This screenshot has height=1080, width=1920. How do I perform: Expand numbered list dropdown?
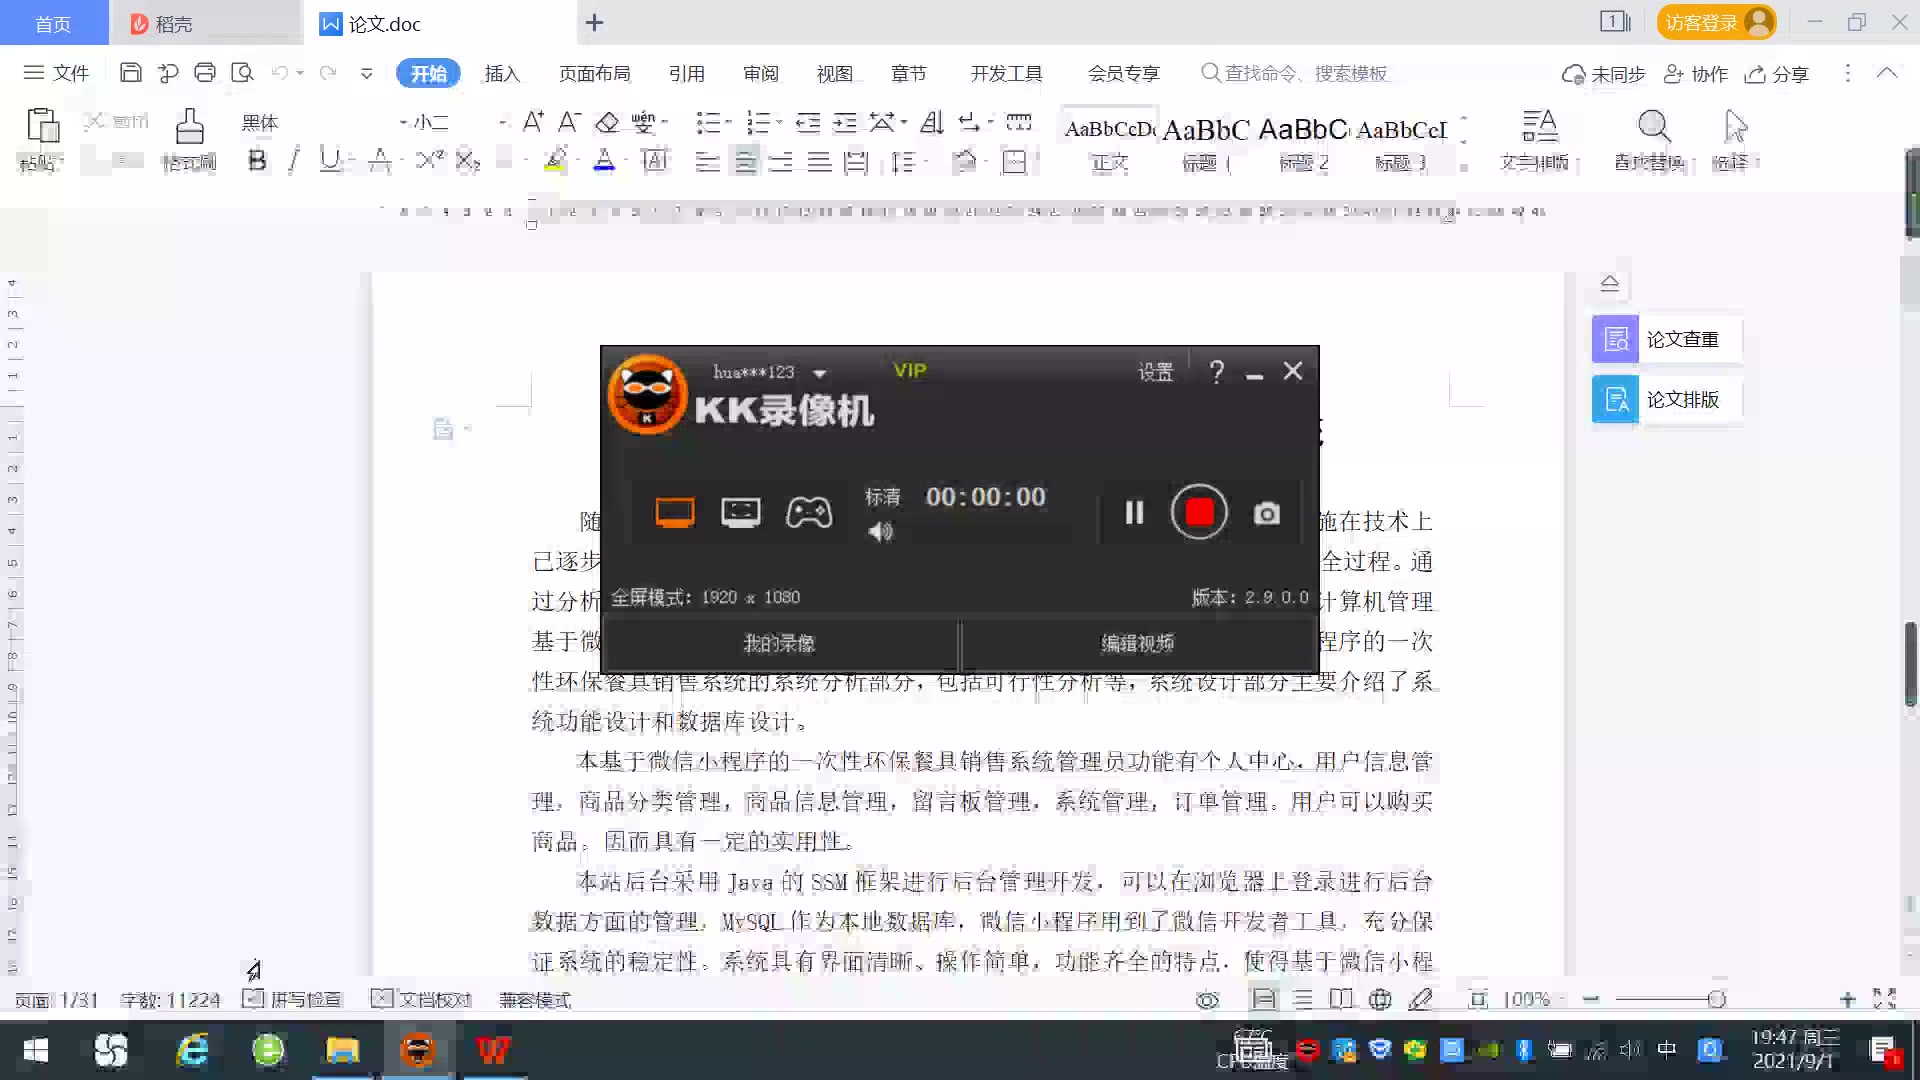[778, 122]
